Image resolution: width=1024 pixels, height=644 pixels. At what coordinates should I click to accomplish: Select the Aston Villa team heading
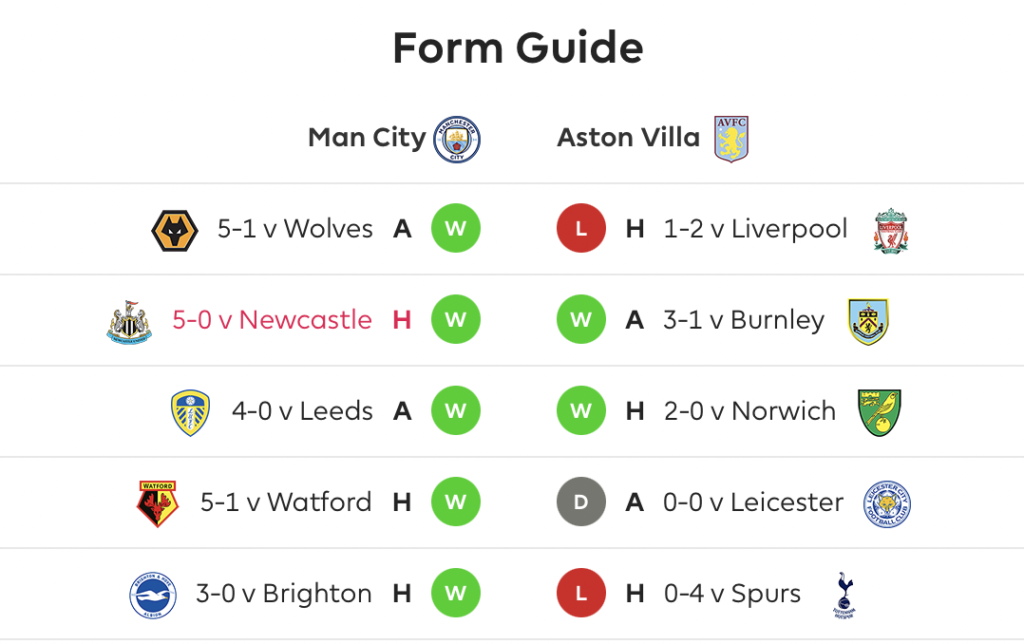point(628,138)
